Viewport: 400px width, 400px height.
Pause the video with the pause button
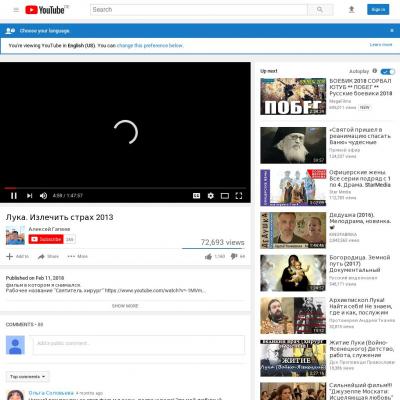[x=14, y=196]
